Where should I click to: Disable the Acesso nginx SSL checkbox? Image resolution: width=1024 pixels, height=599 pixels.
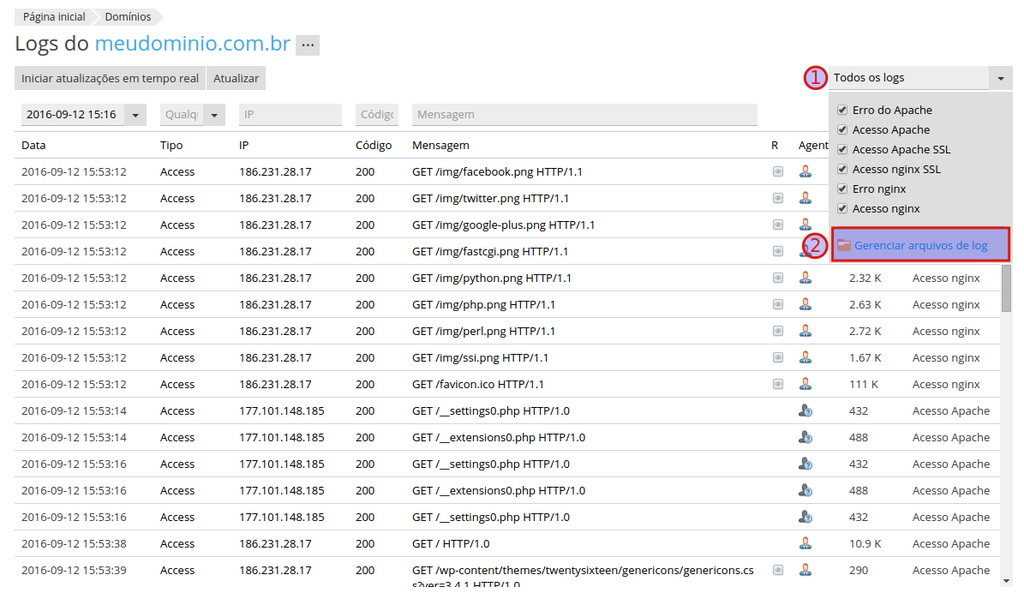tap(843, 168)
